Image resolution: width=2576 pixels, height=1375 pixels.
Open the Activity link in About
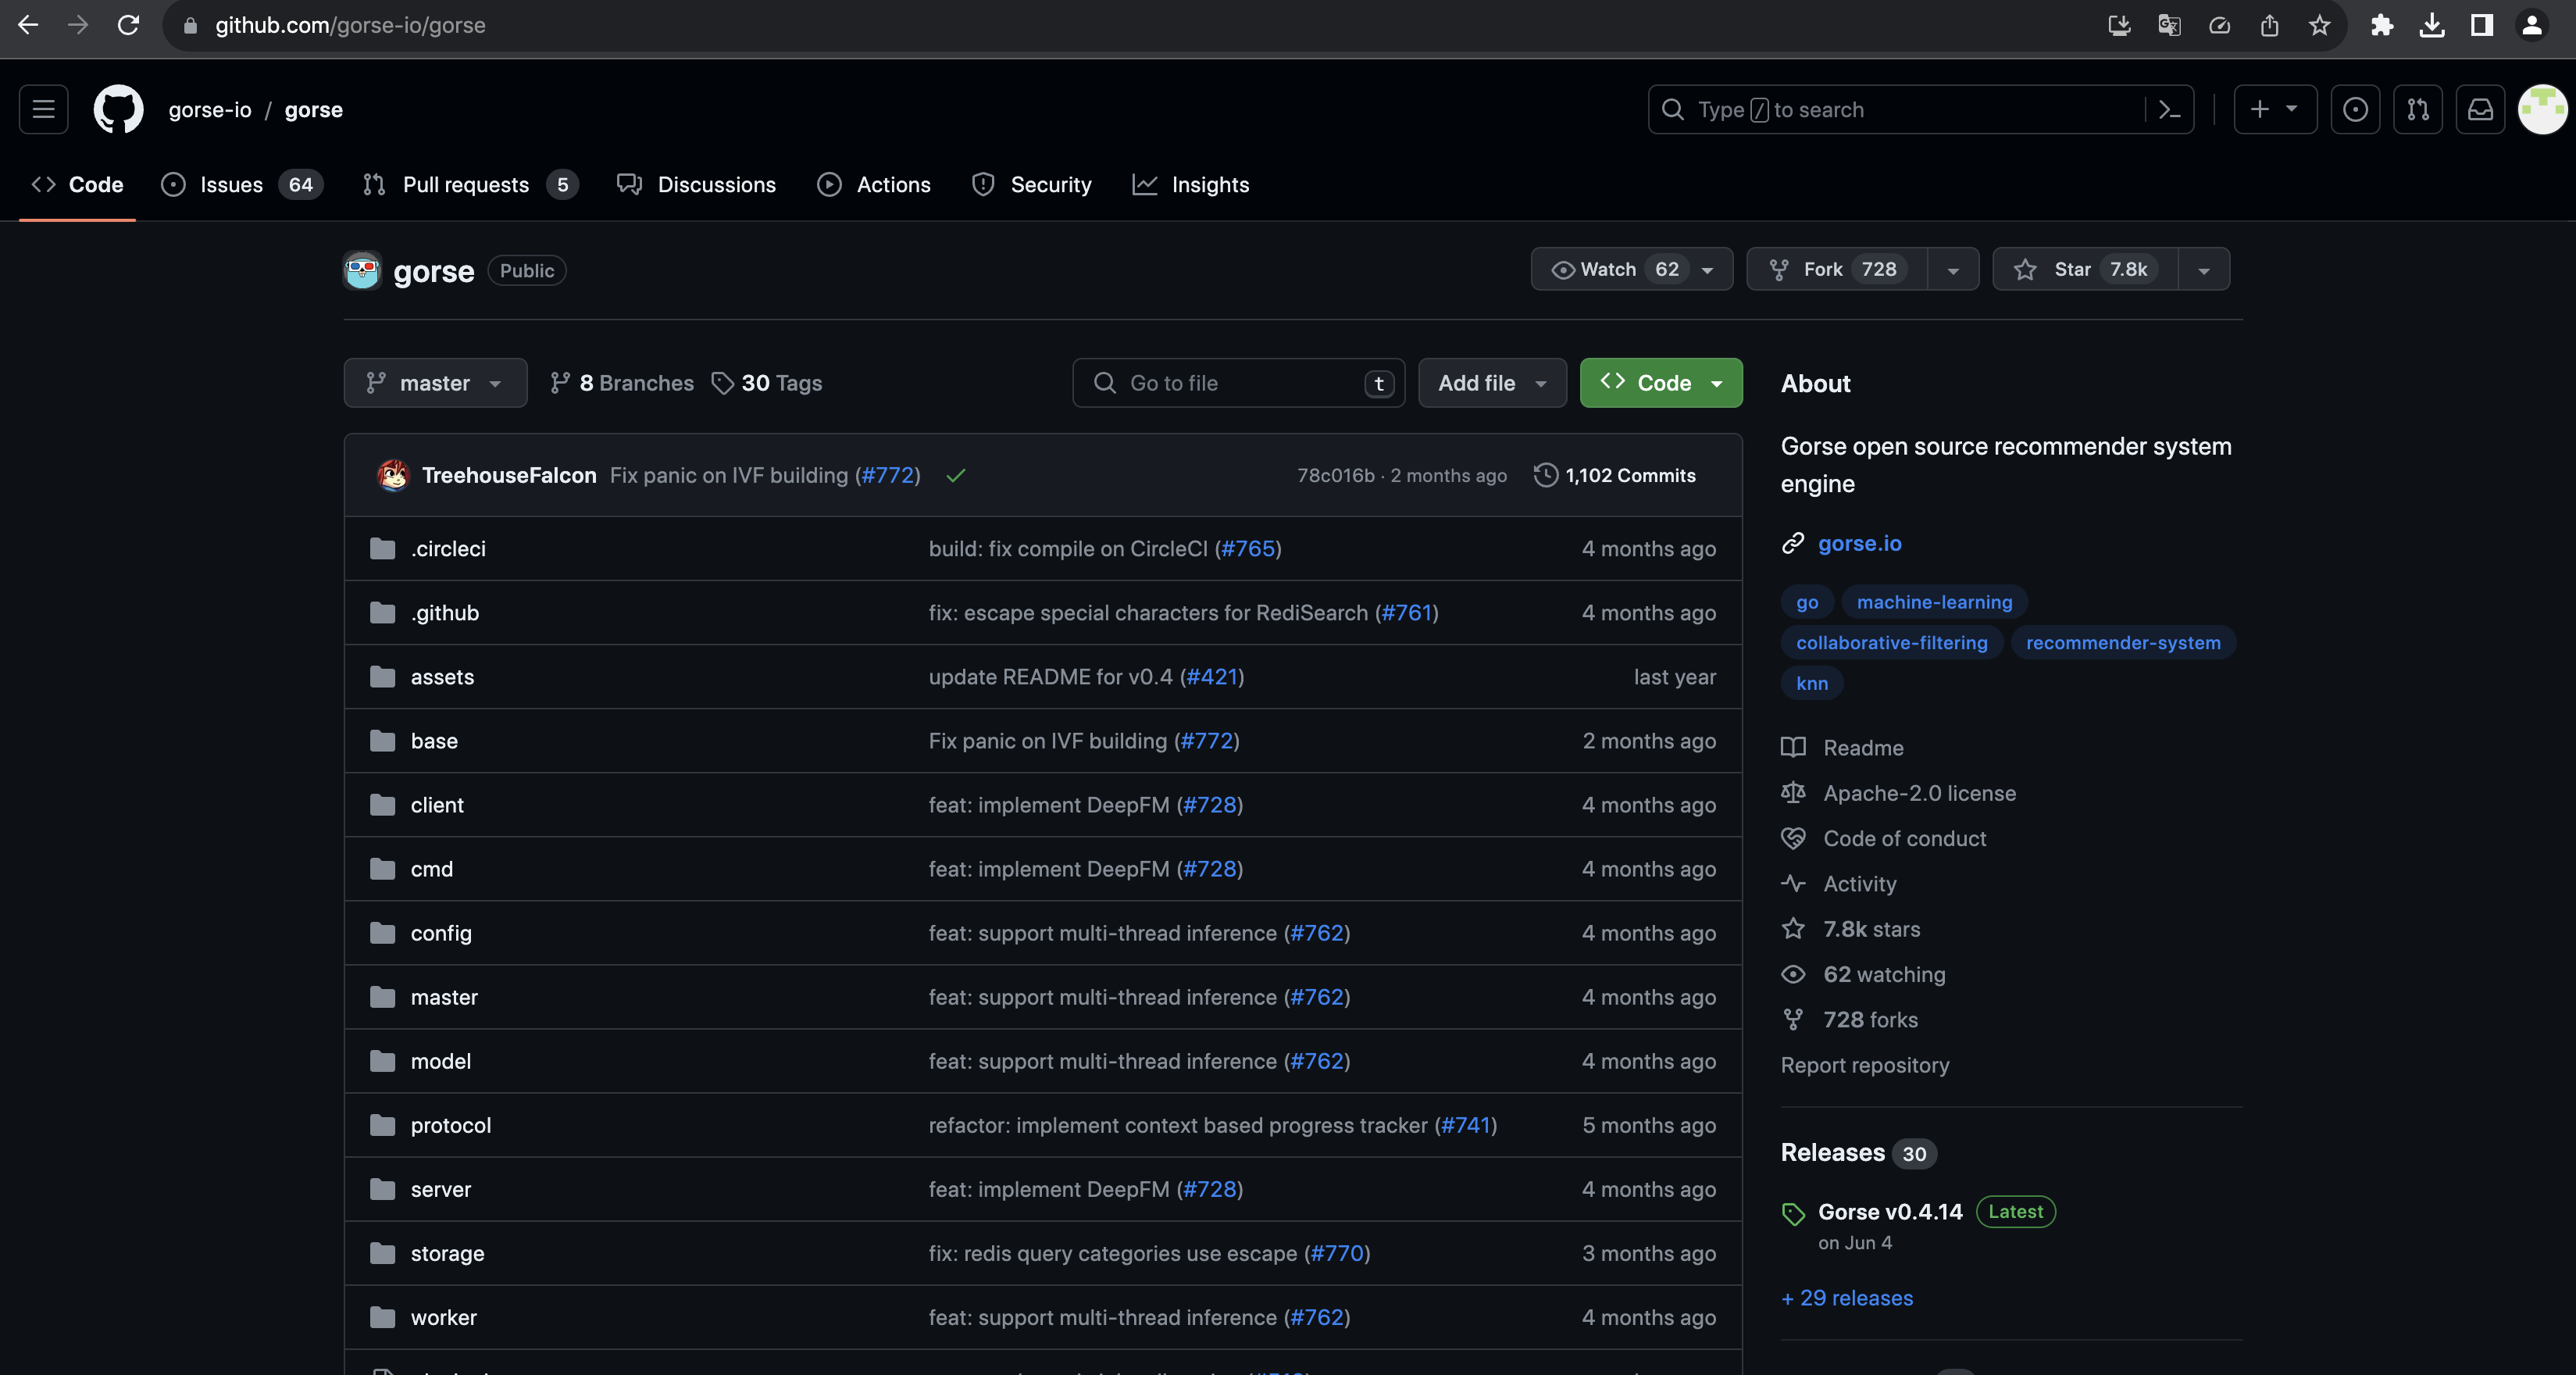coord(1859,883)
